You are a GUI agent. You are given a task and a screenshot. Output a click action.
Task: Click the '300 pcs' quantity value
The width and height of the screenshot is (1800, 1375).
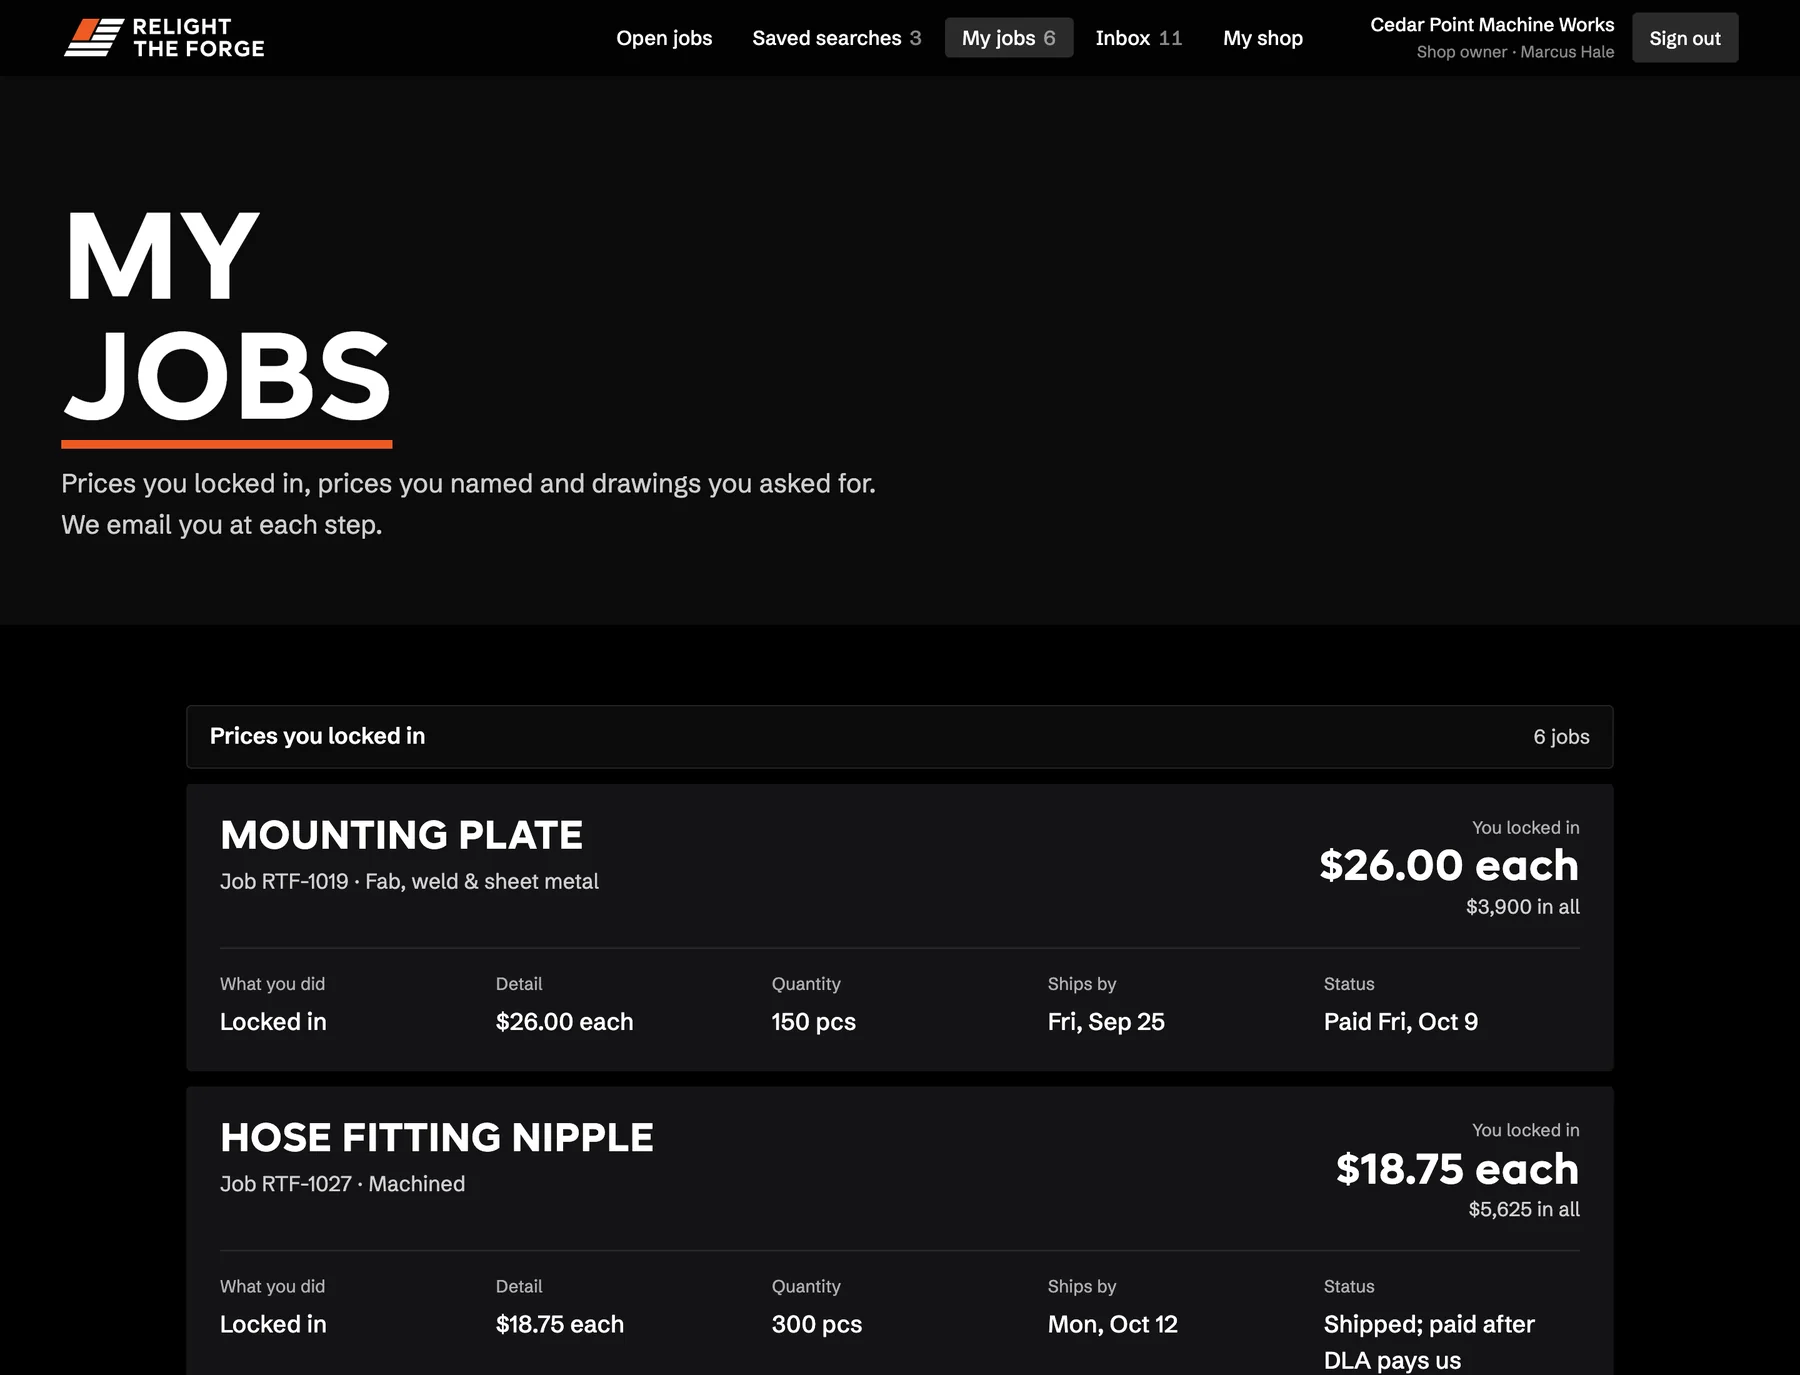(816, 1324)
